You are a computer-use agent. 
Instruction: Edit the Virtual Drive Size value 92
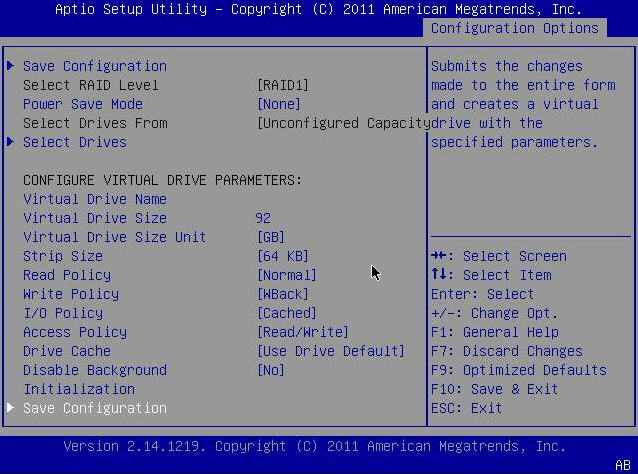[263, 218]
